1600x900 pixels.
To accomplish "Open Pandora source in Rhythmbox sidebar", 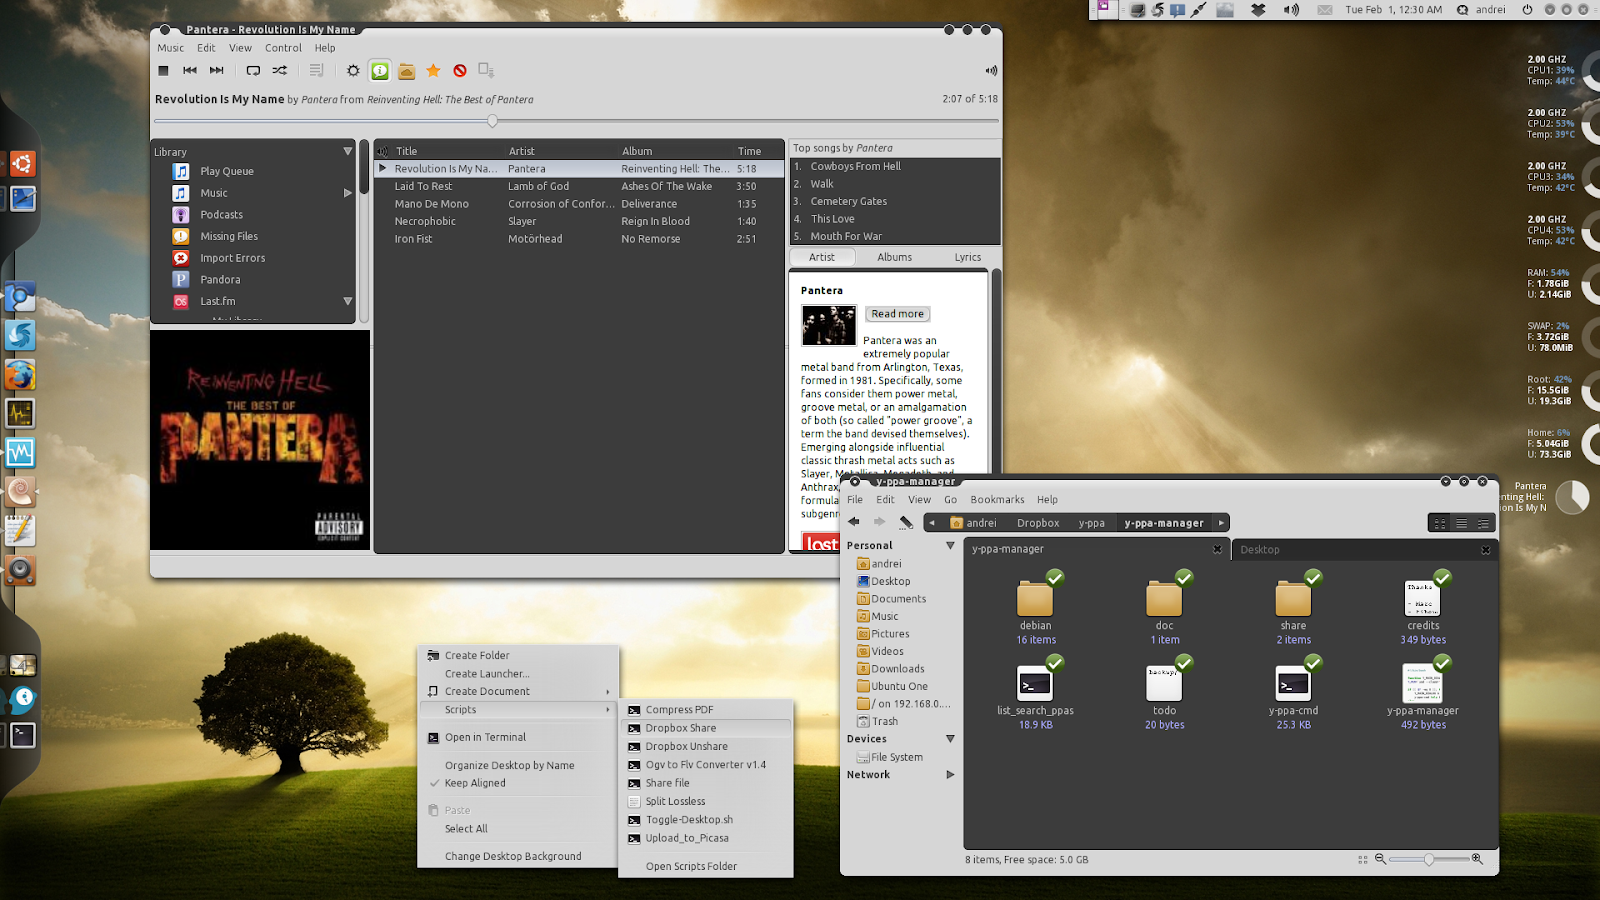I will tap(220, 280).
